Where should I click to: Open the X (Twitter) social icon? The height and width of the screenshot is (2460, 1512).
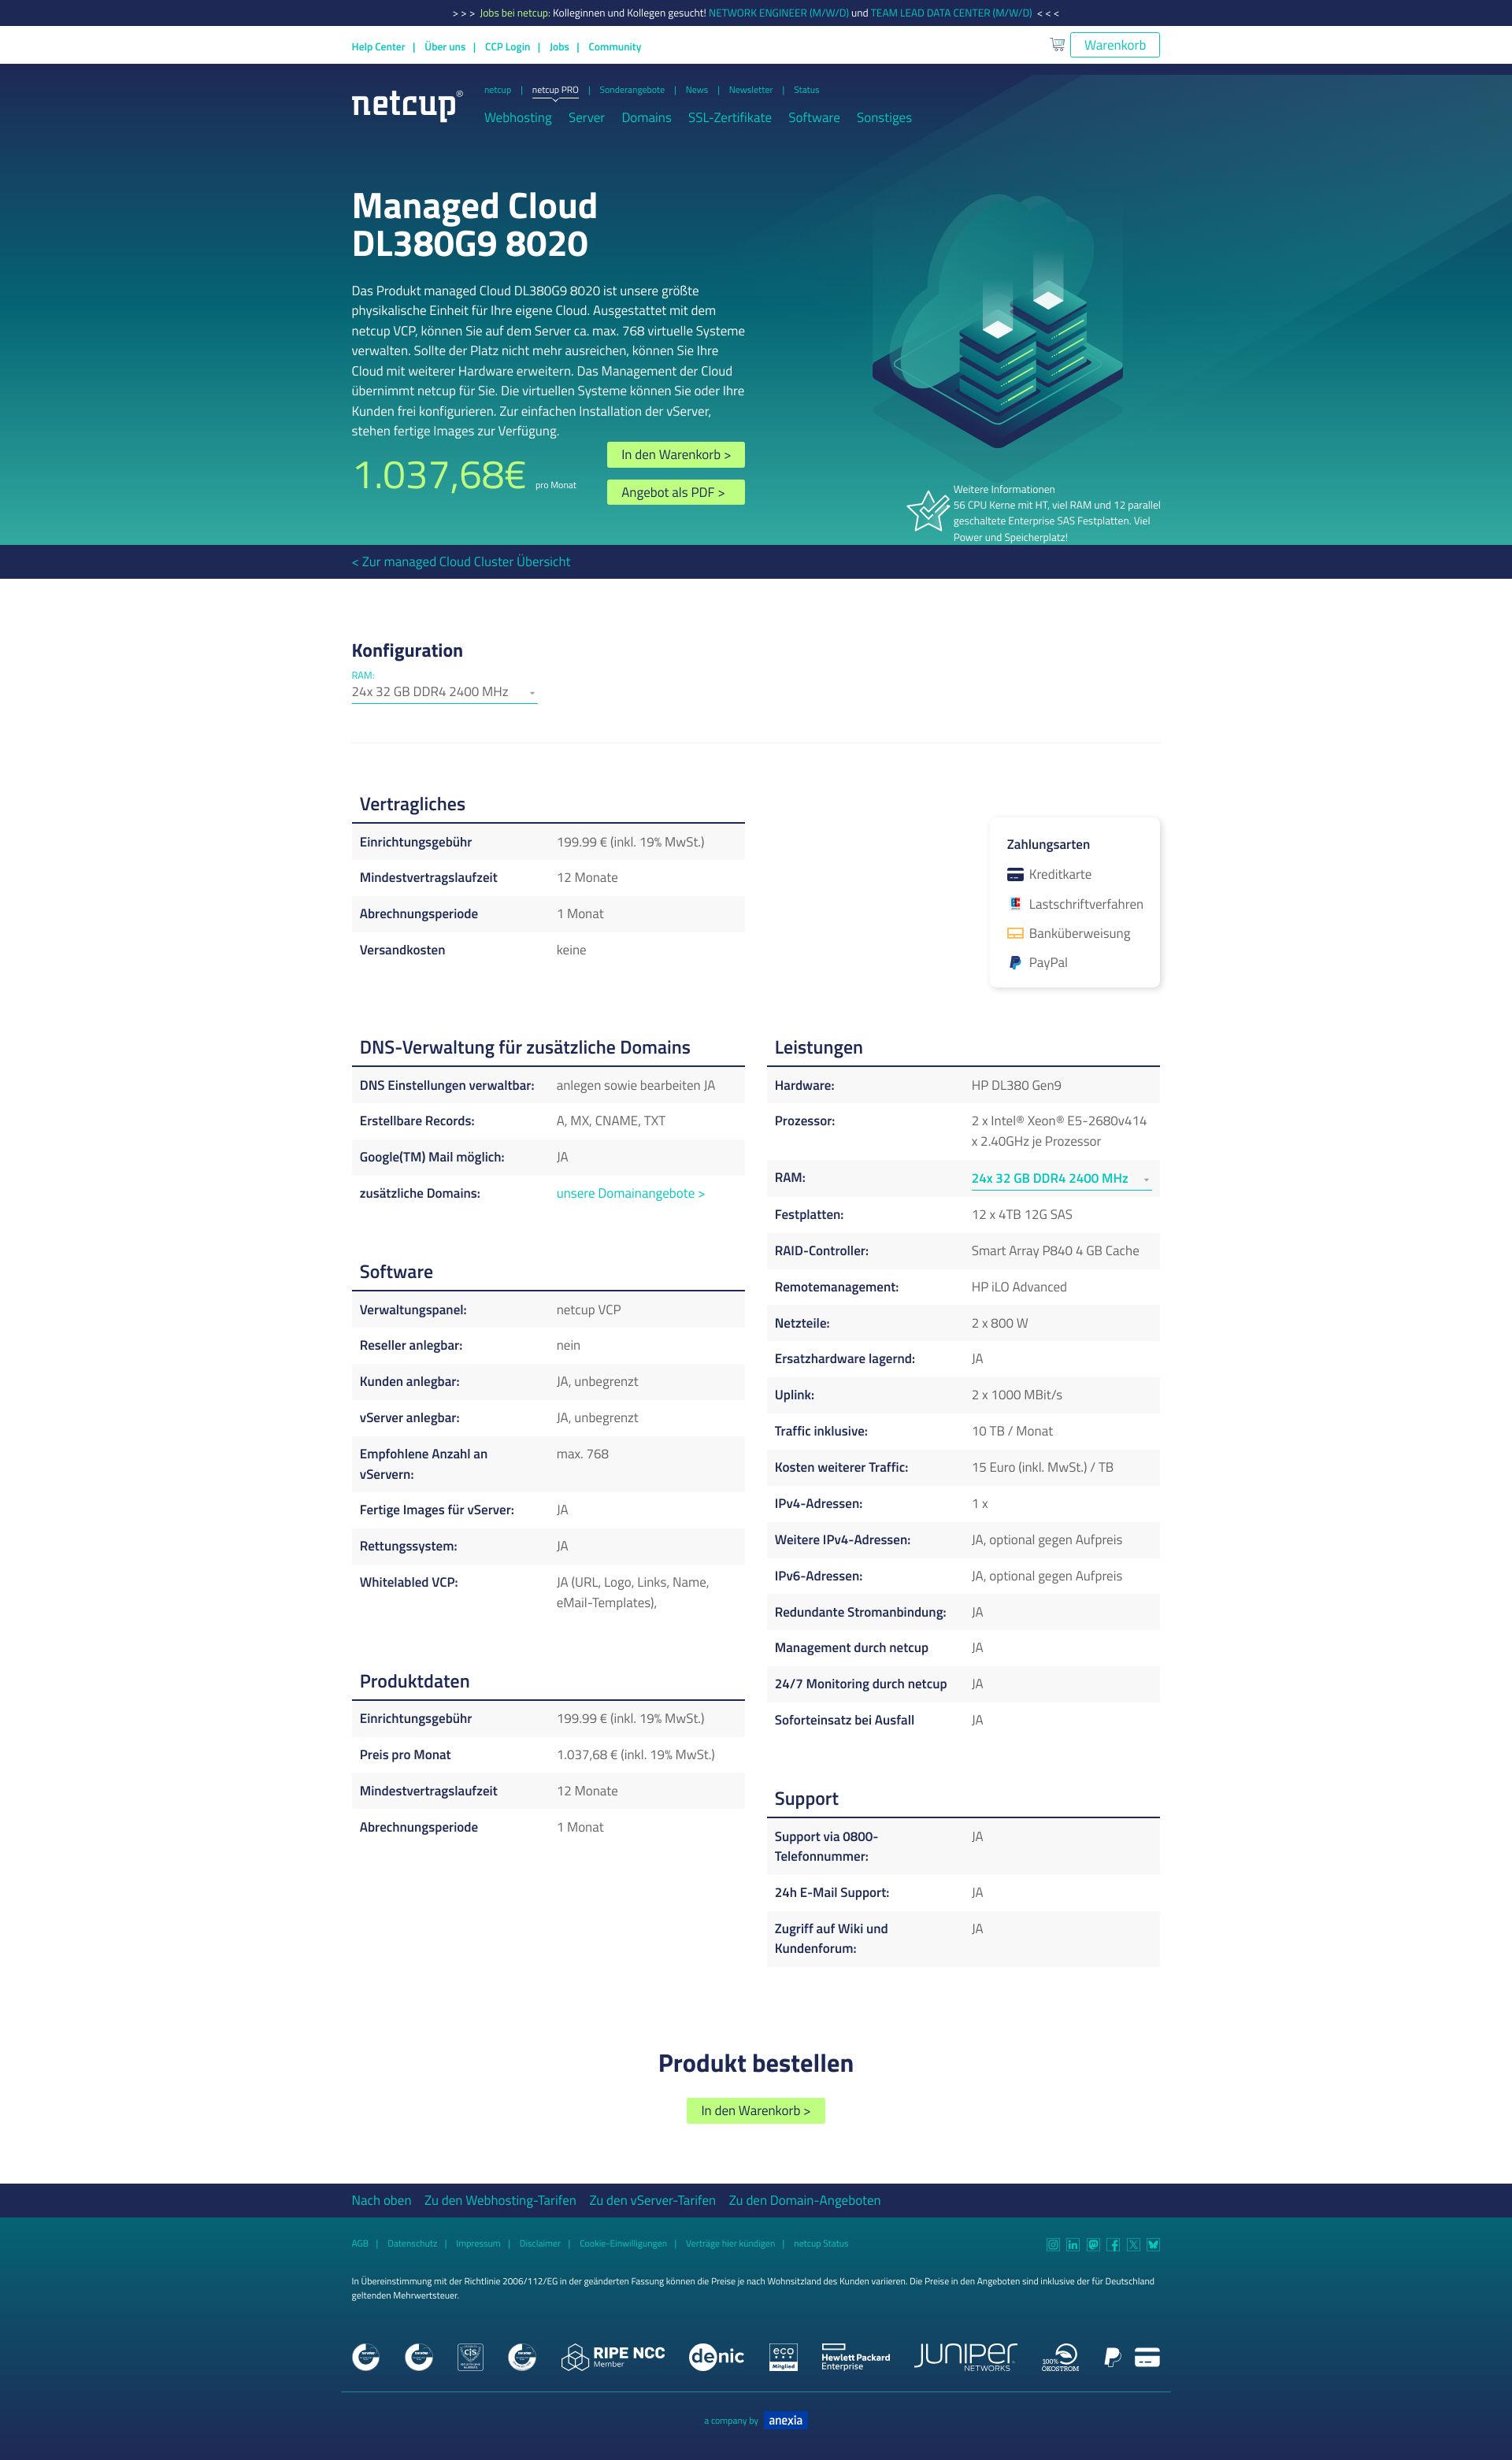[1133, 2244]
